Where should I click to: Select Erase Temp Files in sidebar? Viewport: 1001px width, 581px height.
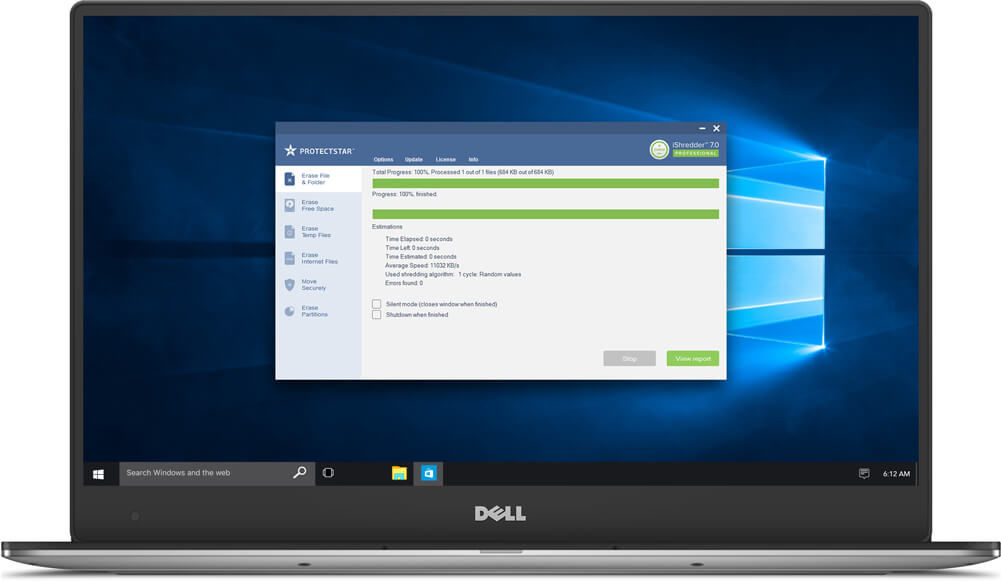(x=319, y=232)
